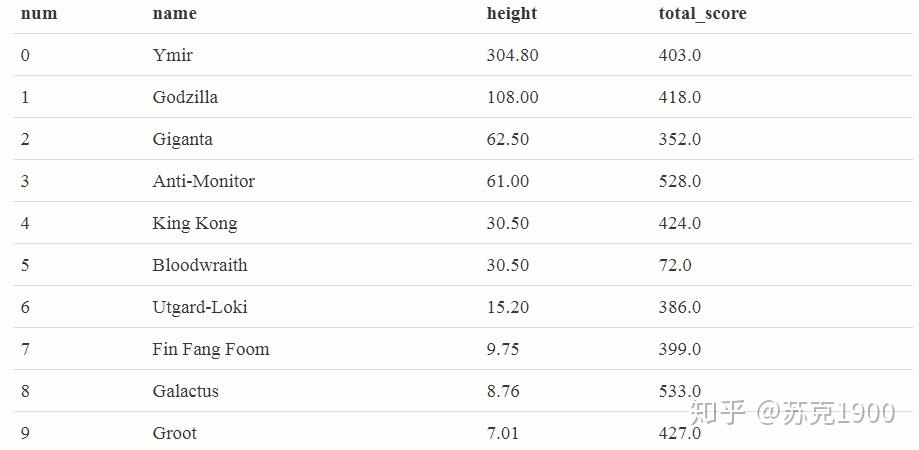
Task: Select the Ymir name cell
Action: tap(172, 55)
